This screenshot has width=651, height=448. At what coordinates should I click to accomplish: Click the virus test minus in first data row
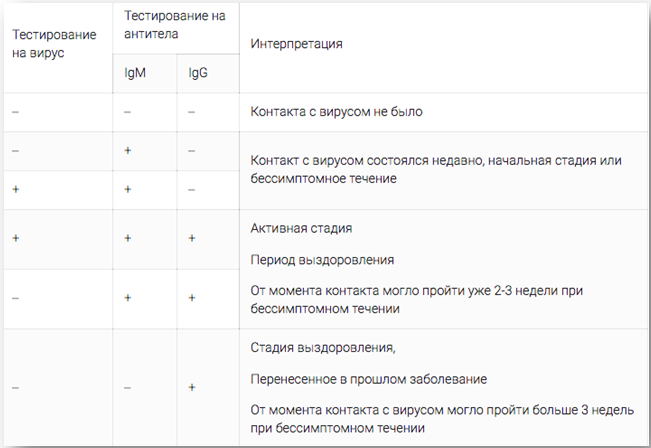tap(15, 112)
